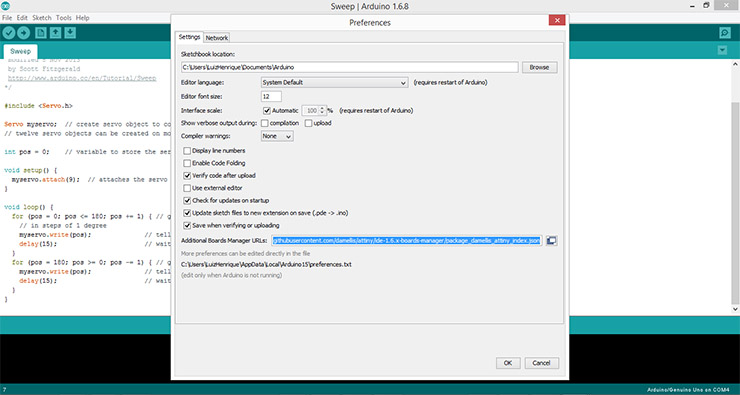Open the Help menu
The width and height of the screenshot is (740, 395).
coord(83,18)
